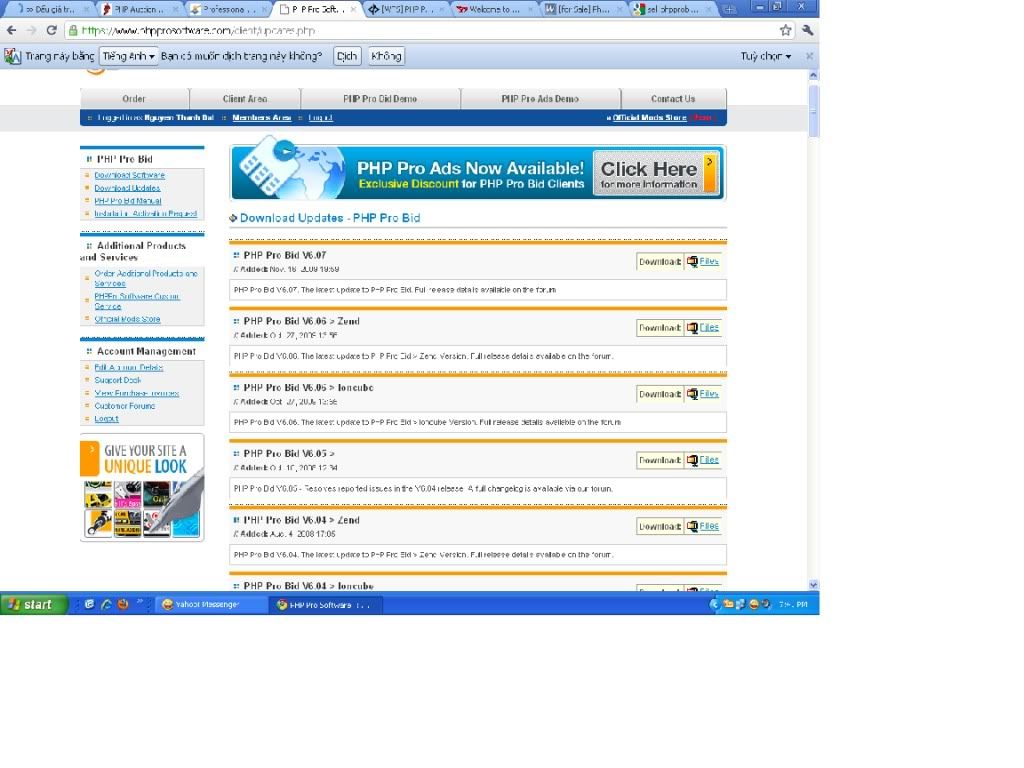Open the Client Area navigation item
The image size is (1024, 768).
tap(245, 99)
